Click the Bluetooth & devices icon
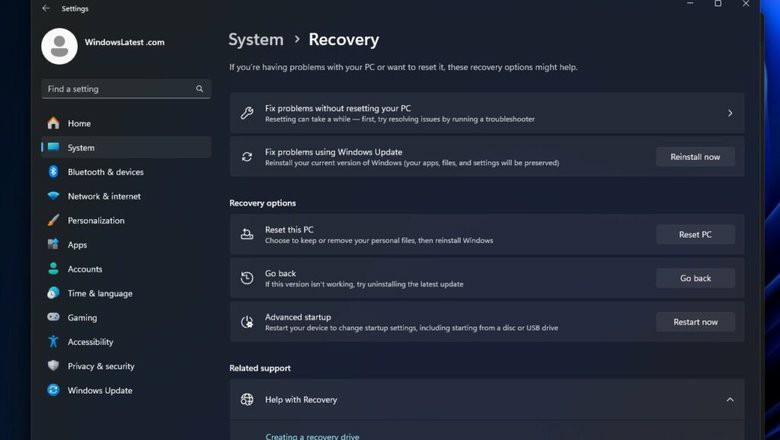Image resolution: width=780 pixels, height=440 pixels. [53, 172]
